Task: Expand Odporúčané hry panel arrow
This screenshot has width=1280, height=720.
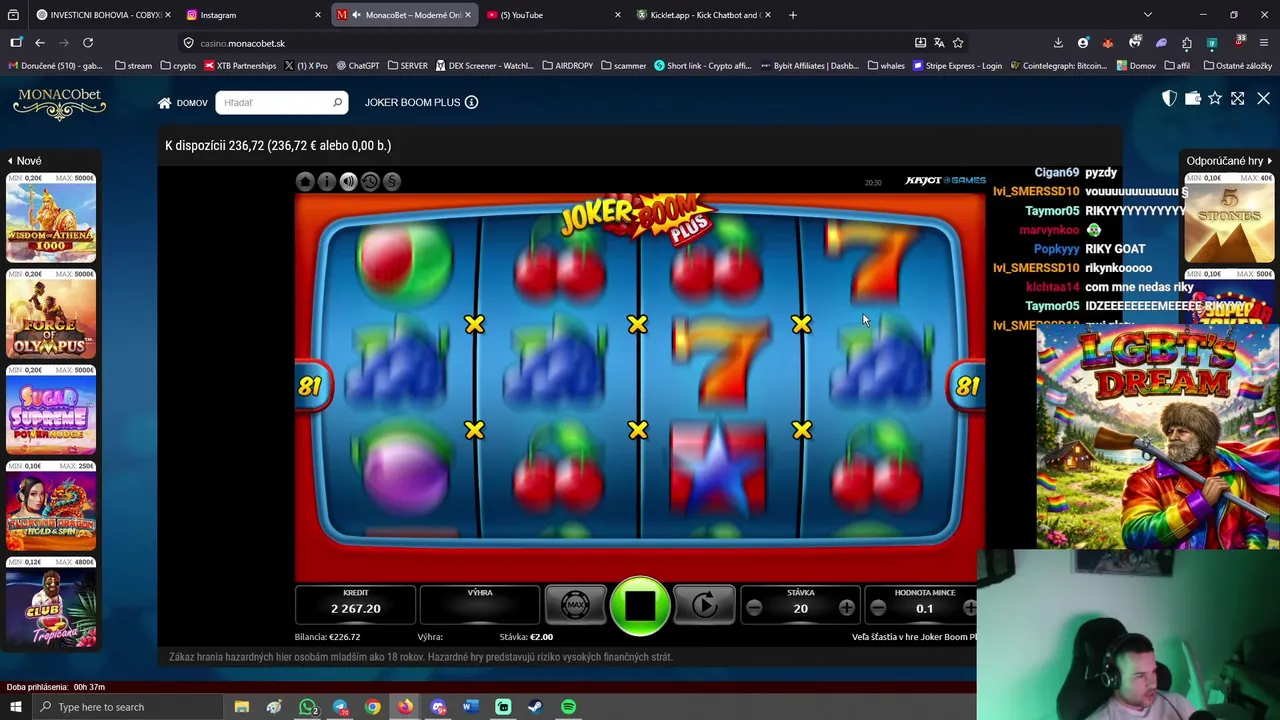Action: pyautogui.click(x=1269, y=161)
